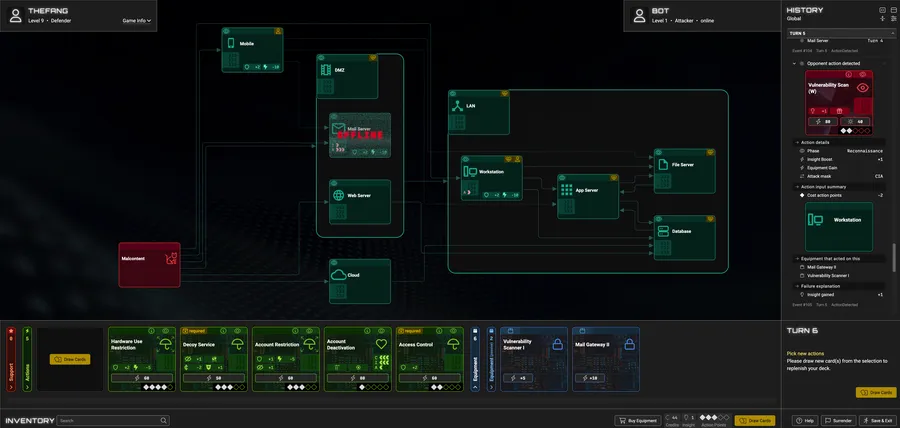This screenshot has width=900, height=428.
Task: Toggle eye icon on Access Control card
Action: [x=453, y=330]
